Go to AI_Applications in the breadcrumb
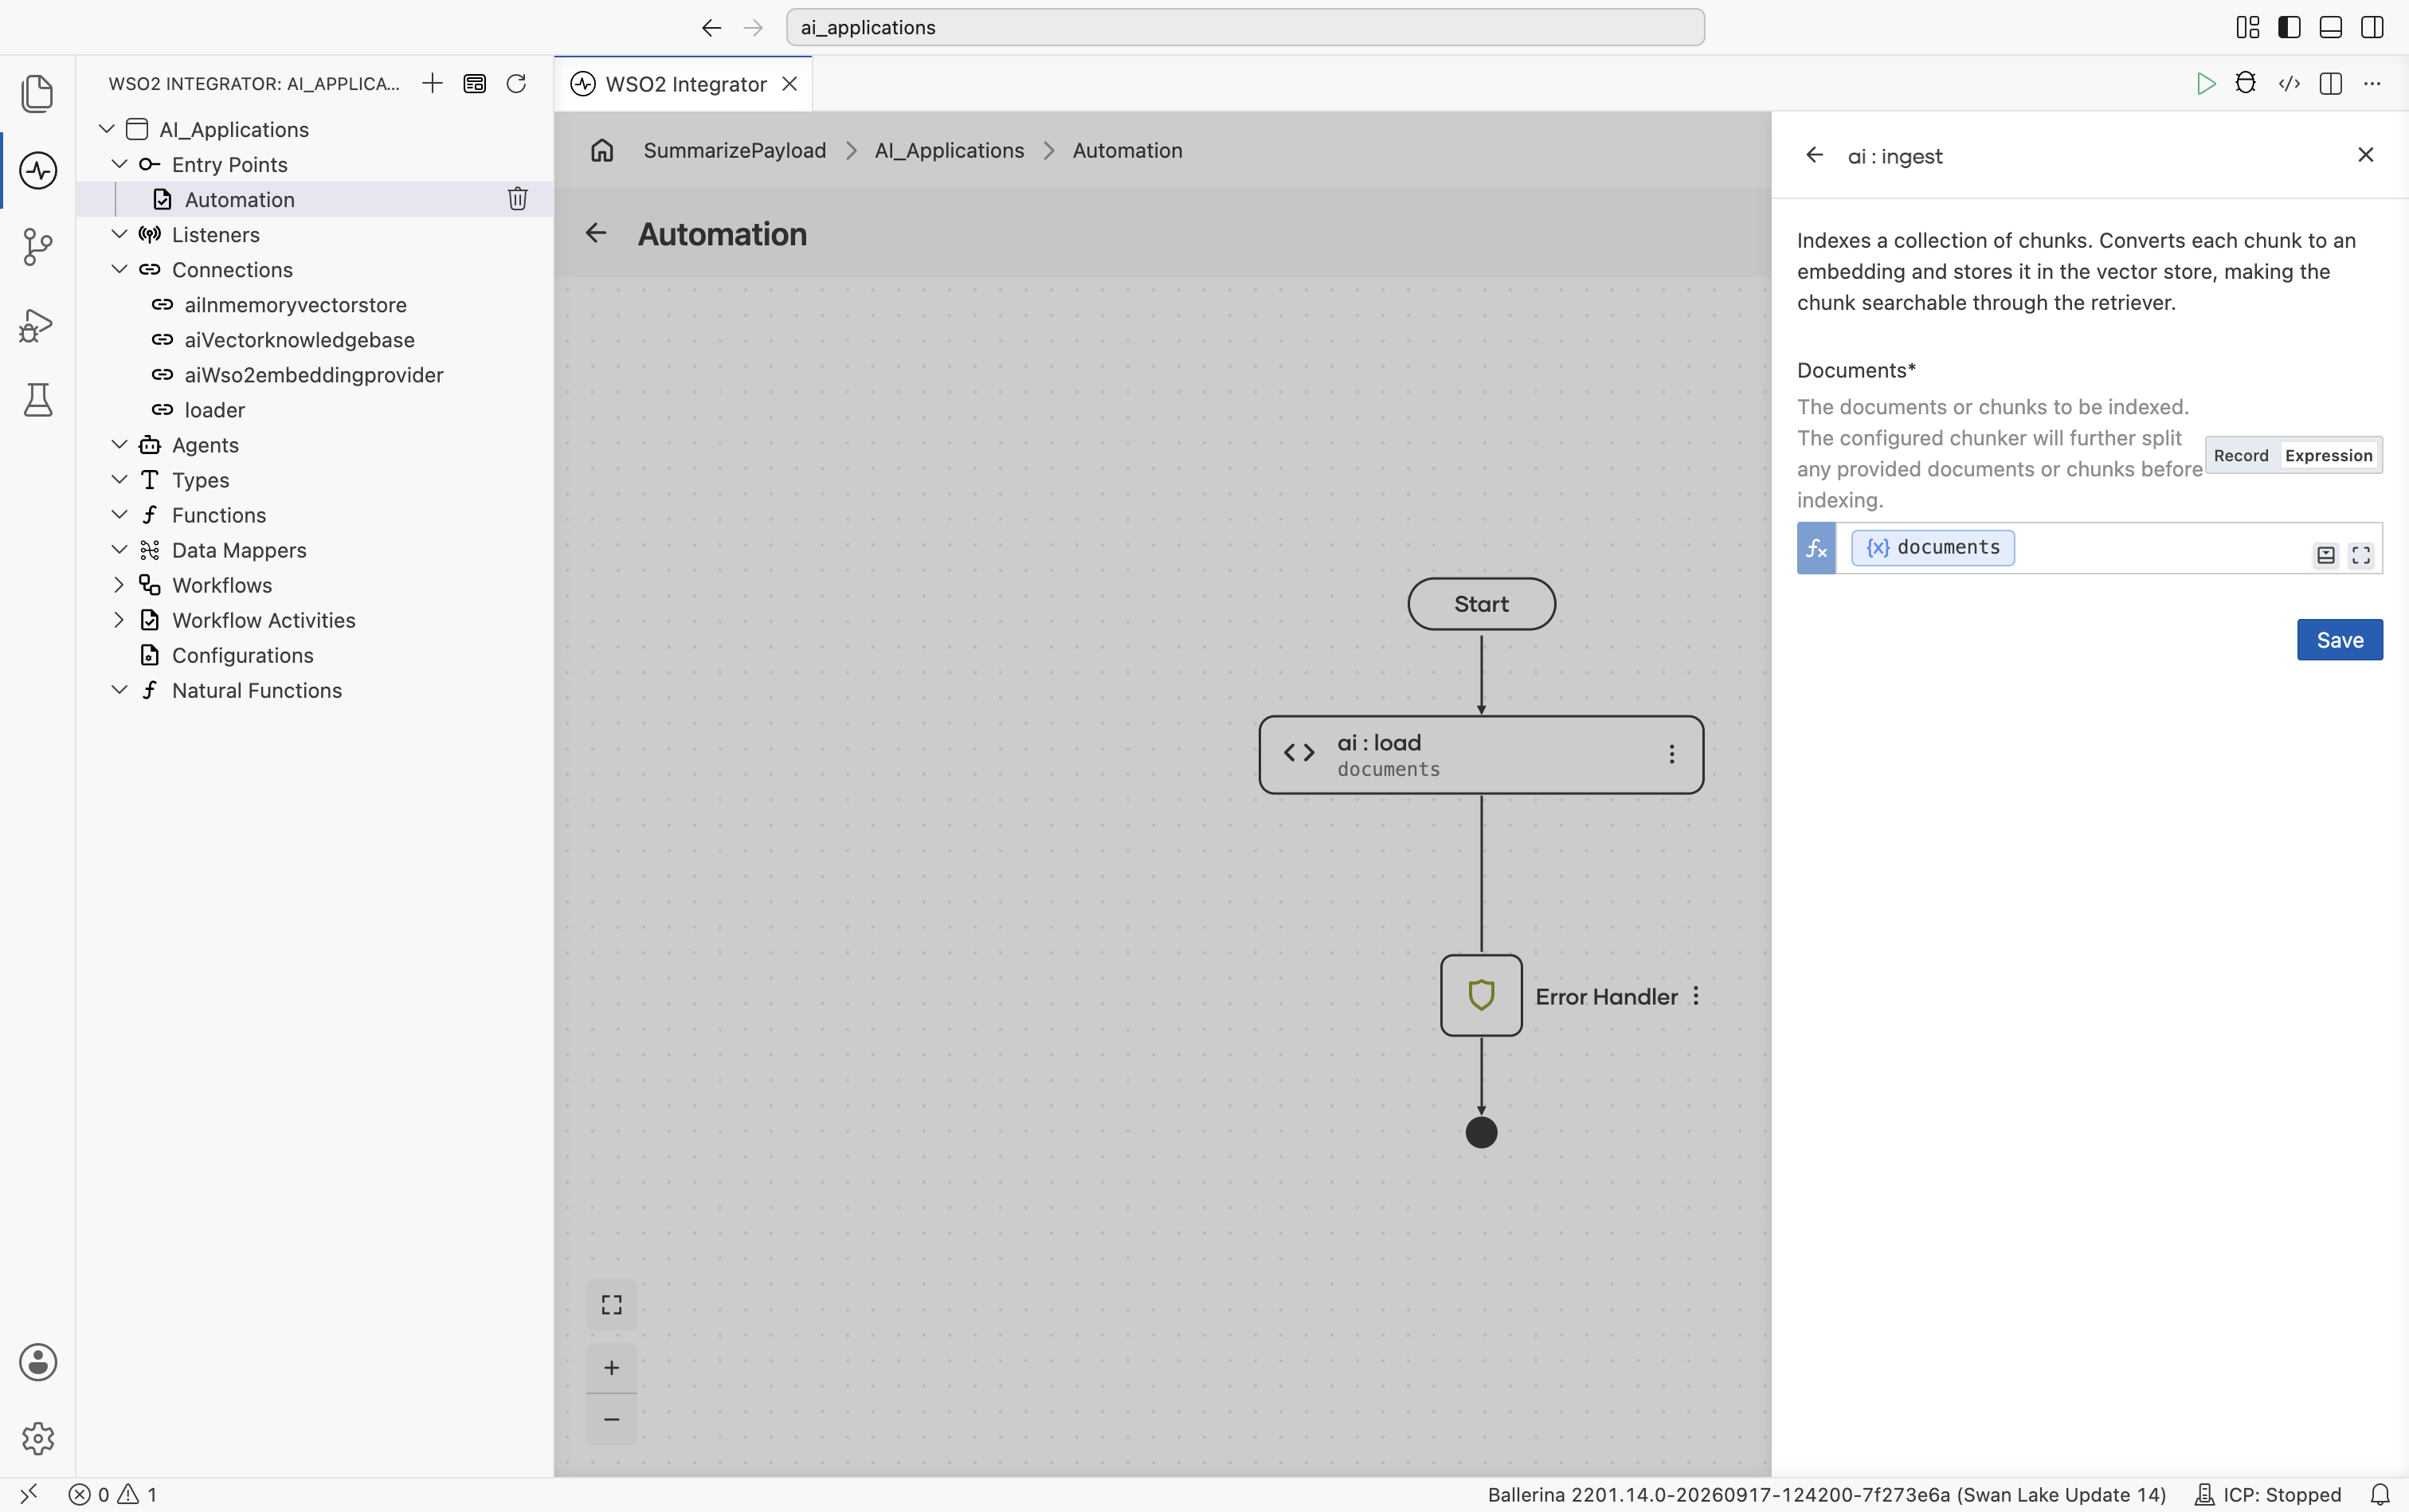This screenshot has width=2409, height=1512. 949,150
